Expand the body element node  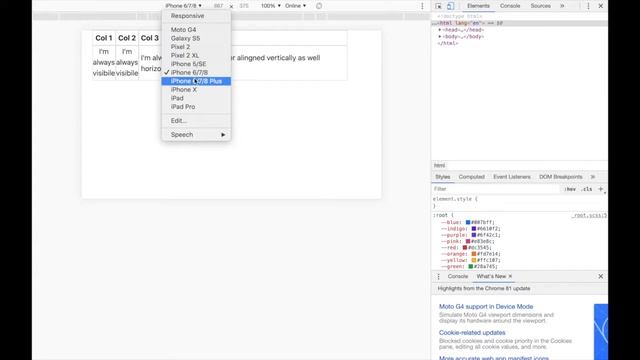(440, 36)
